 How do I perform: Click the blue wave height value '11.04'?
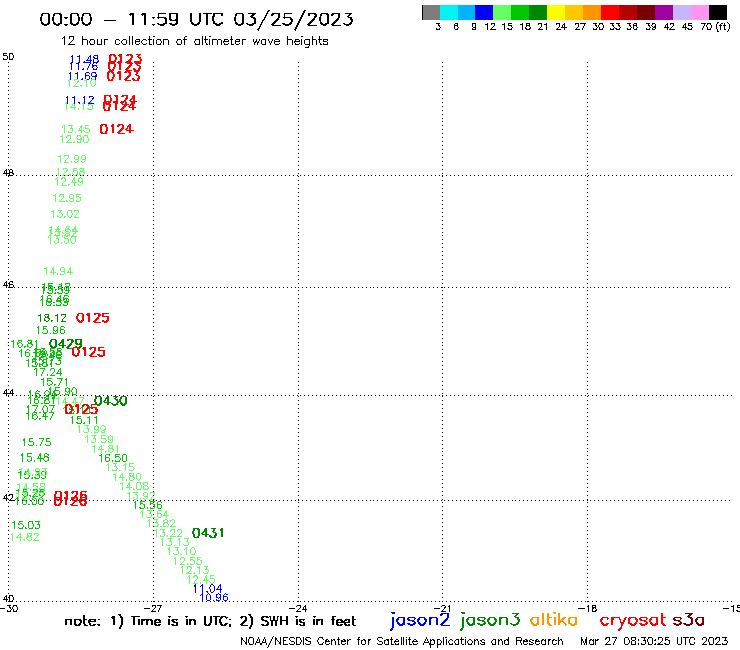[207, 589]
